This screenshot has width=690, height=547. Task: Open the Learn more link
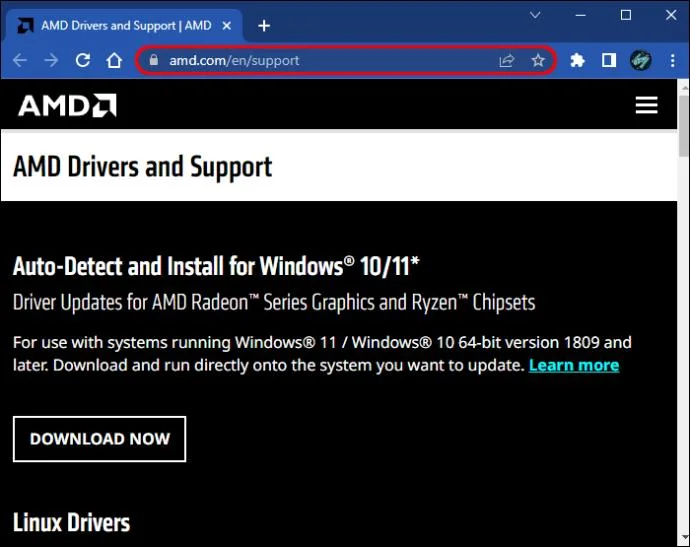(574, 365)
